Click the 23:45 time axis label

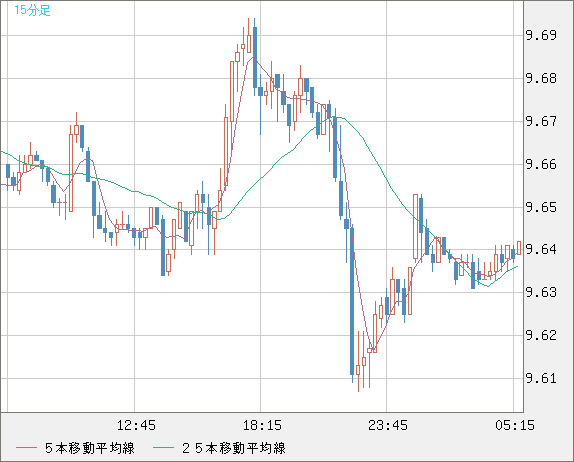coord(388,425)
